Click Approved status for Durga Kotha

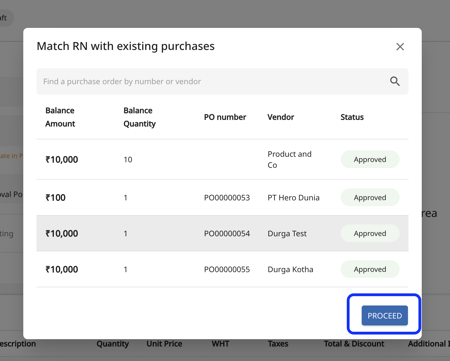[x=370, y=269]
